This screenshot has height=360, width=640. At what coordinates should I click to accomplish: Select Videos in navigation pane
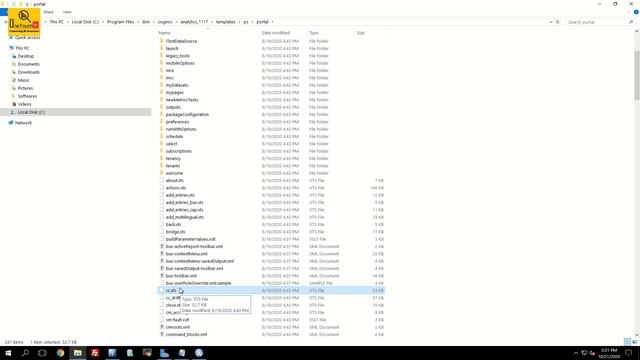point(24,104)
